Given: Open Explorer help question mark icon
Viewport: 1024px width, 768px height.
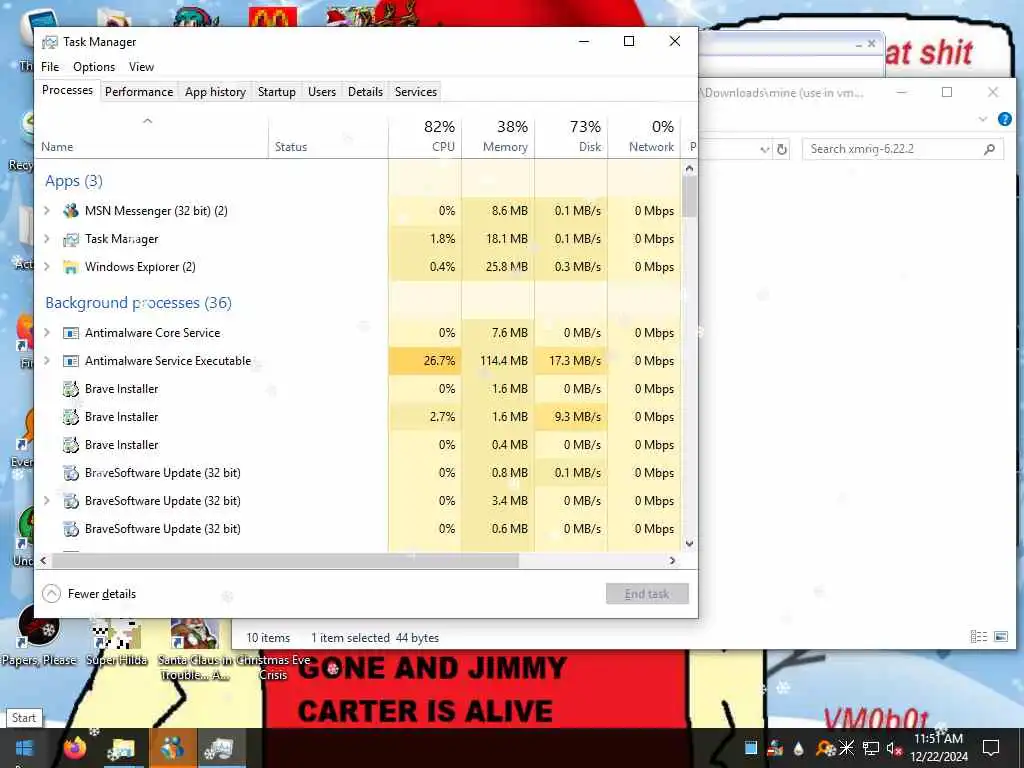Looking at the screenshot, I should (x=1004, y=119).
